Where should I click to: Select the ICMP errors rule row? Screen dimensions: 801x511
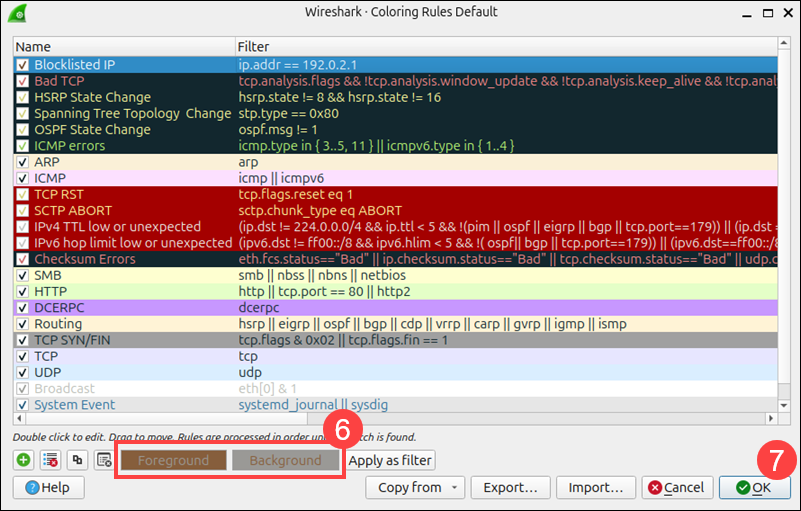pyautogui.click(x=395, y=146)
